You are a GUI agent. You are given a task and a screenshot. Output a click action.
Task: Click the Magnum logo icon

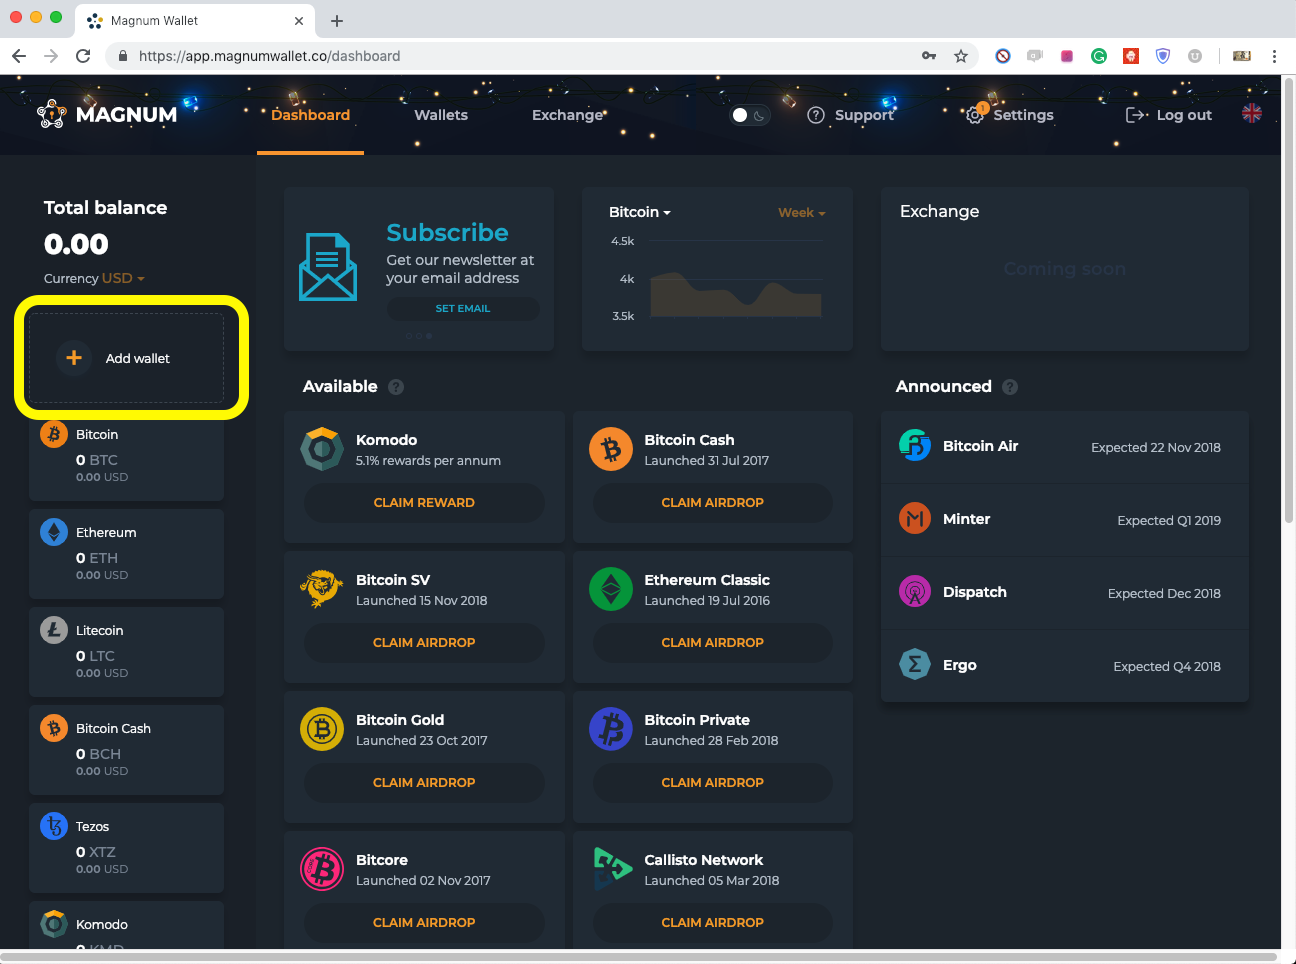point(52,114)
